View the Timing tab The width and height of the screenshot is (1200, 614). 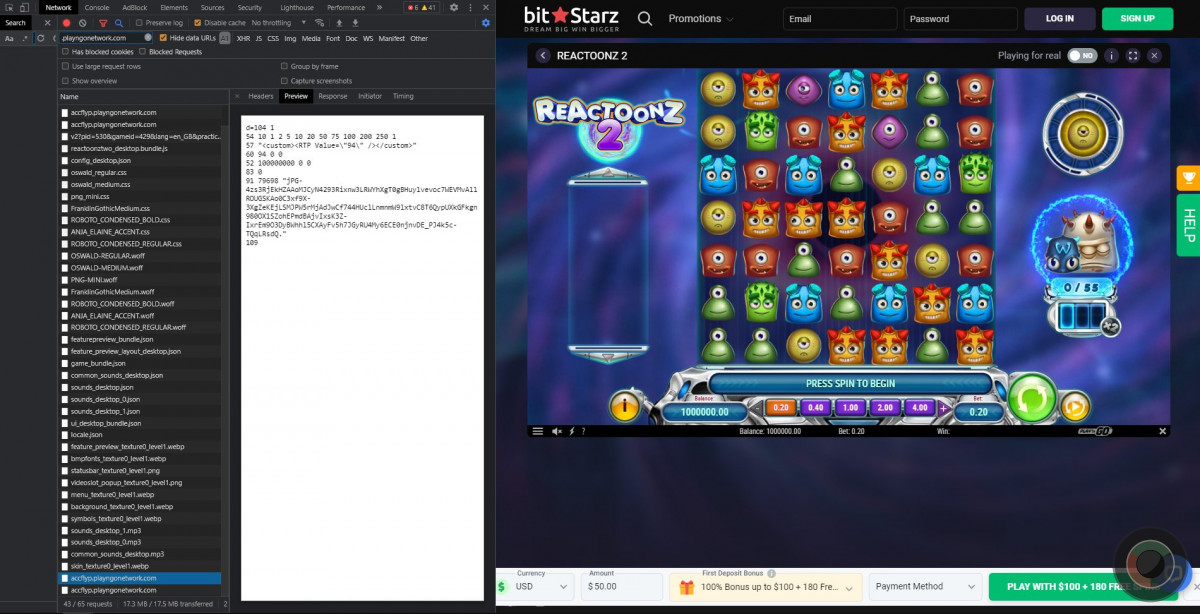(403, 96)
